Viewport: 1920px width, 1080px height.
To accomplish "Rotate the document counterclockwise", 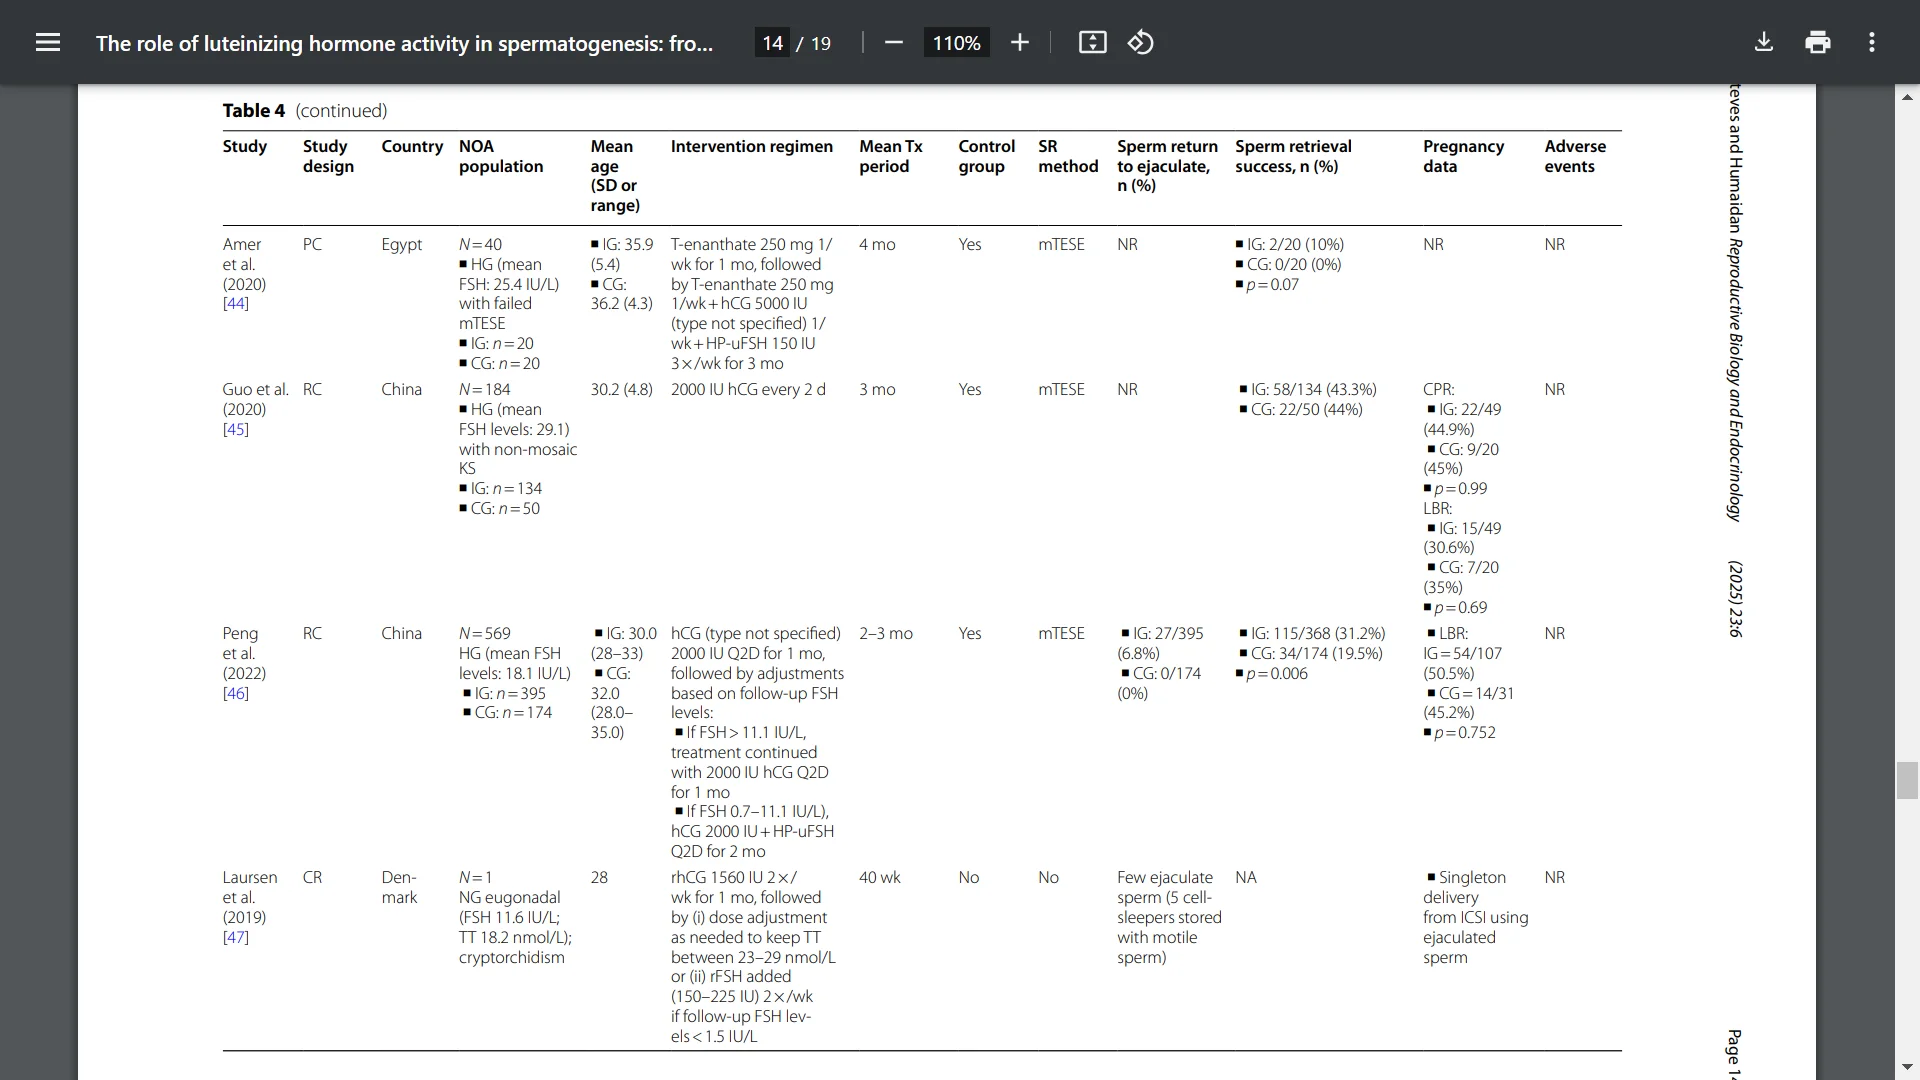I will (x=1141, y=42).
